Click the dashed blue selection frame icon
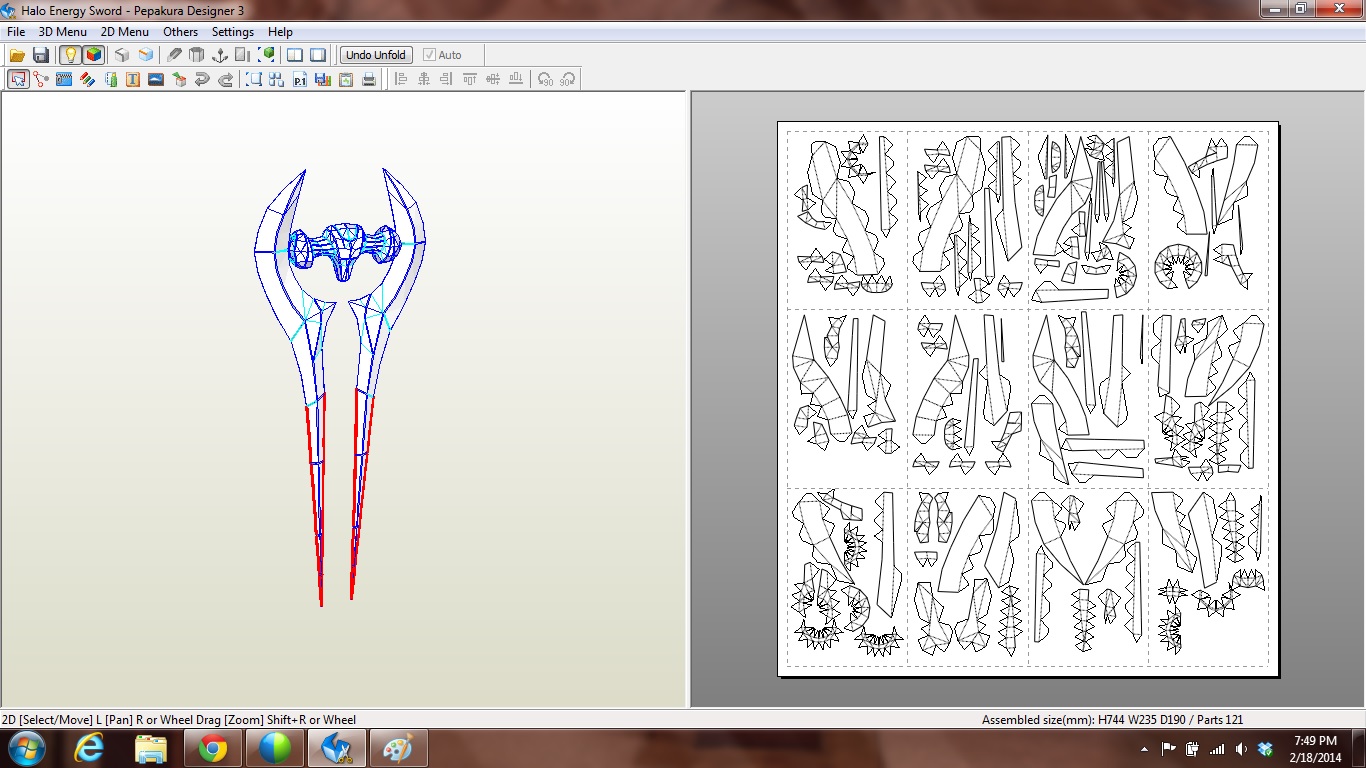The image size is (1366, 768). [254, 79]
